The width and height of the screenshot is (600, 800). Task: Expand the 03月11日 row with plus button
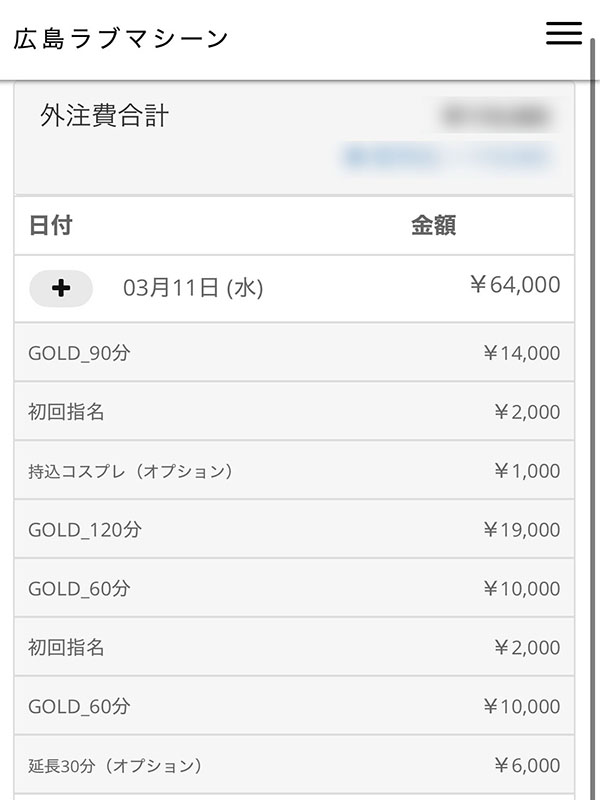61,288
